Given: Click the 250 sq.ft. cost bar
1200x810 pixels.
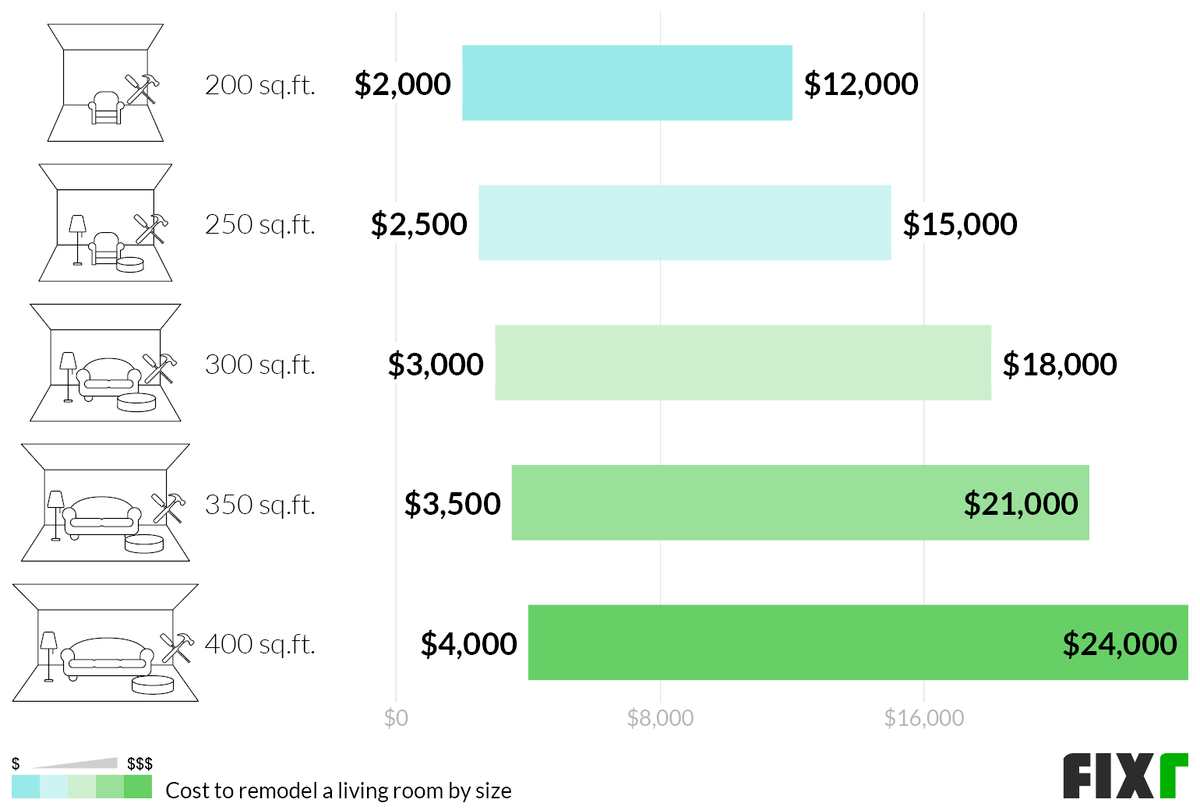Looking at the screenshot, I should pos(684,223).
